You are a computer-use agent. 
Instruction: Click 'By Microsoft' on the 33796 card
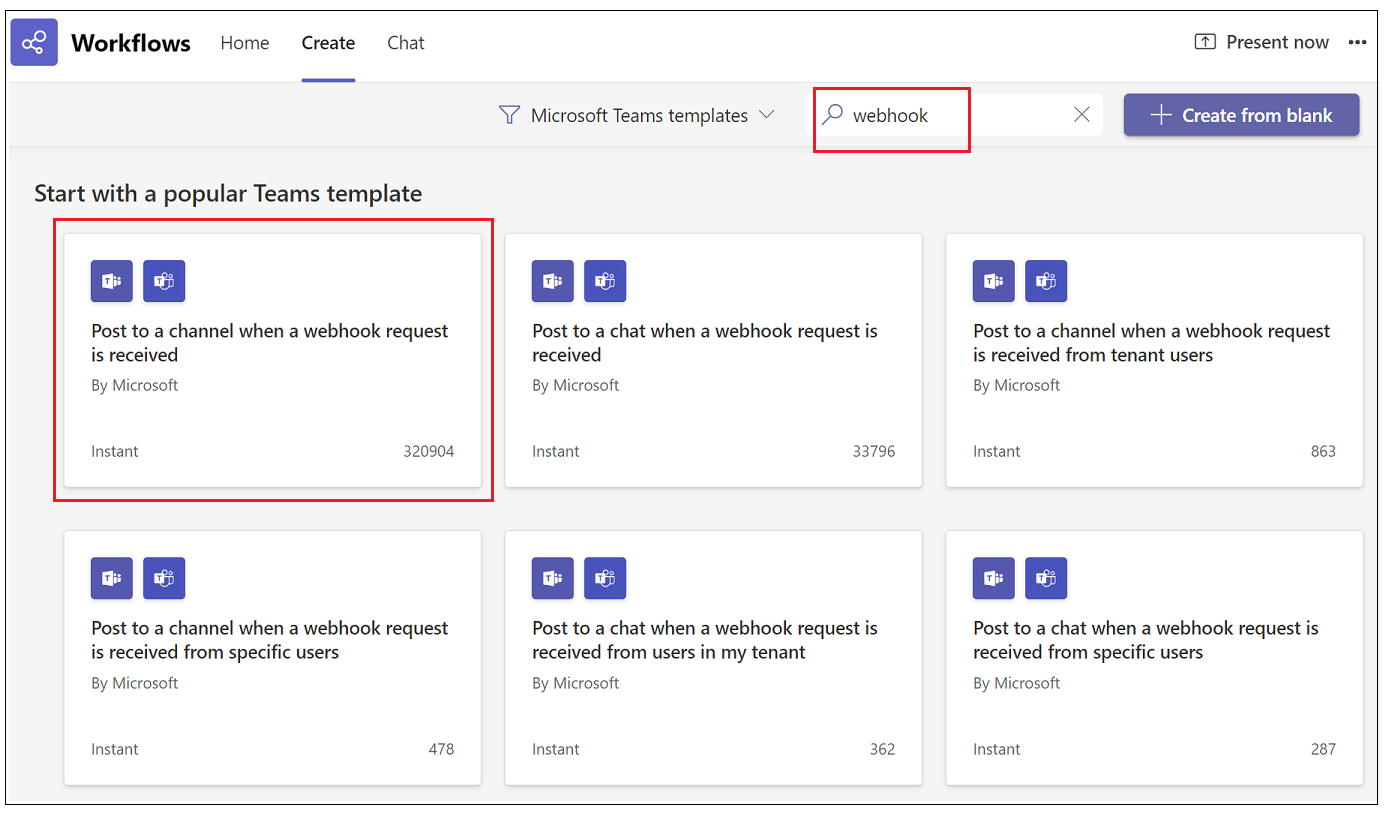coord(576,385)
